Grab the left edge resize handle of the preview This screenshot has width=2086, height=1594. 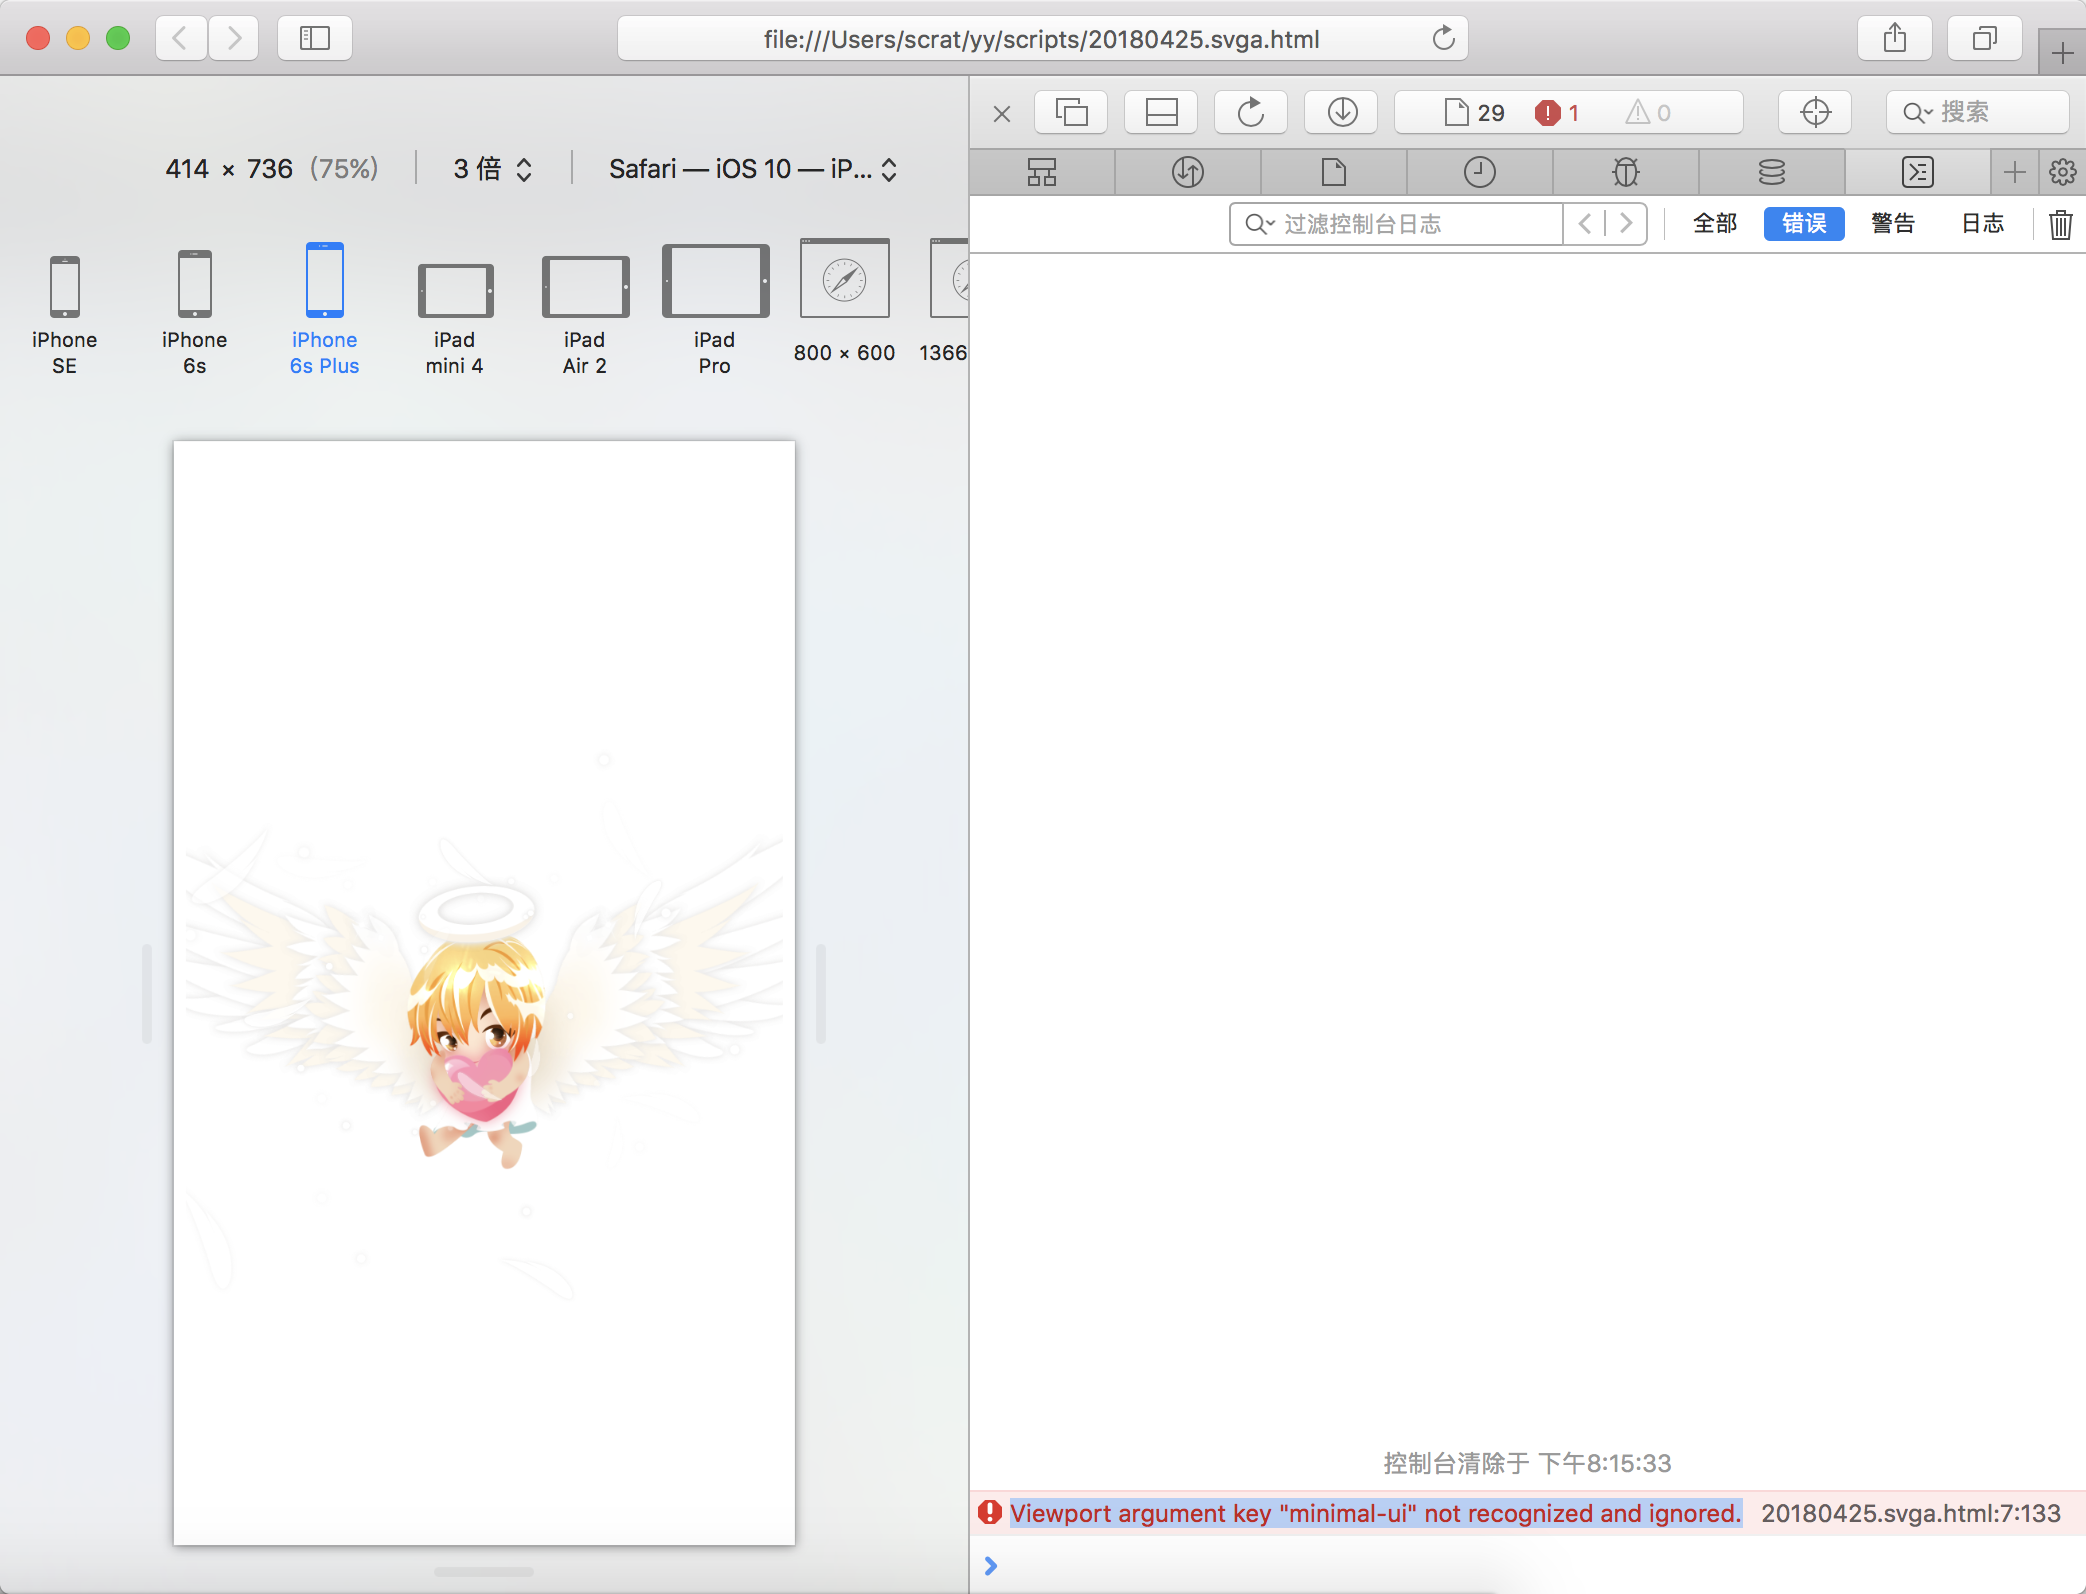point(147,993)
